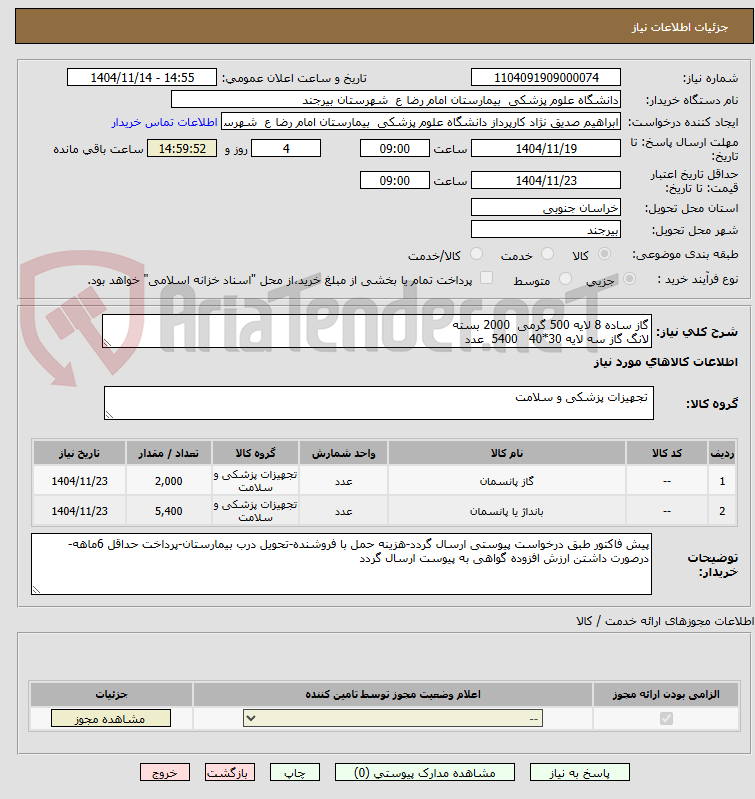This screenshot has width=755, height=799.
Task: Click the resize handle of گروه کالا box
Action: pos(109,415)
